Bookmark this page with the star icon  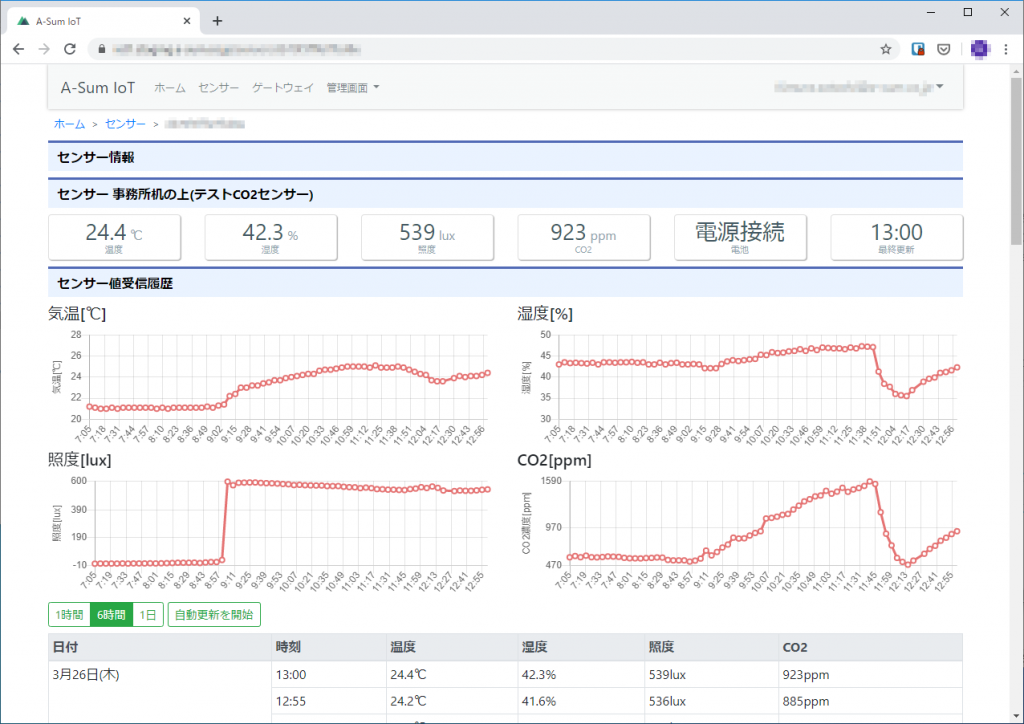click(885, 48)
